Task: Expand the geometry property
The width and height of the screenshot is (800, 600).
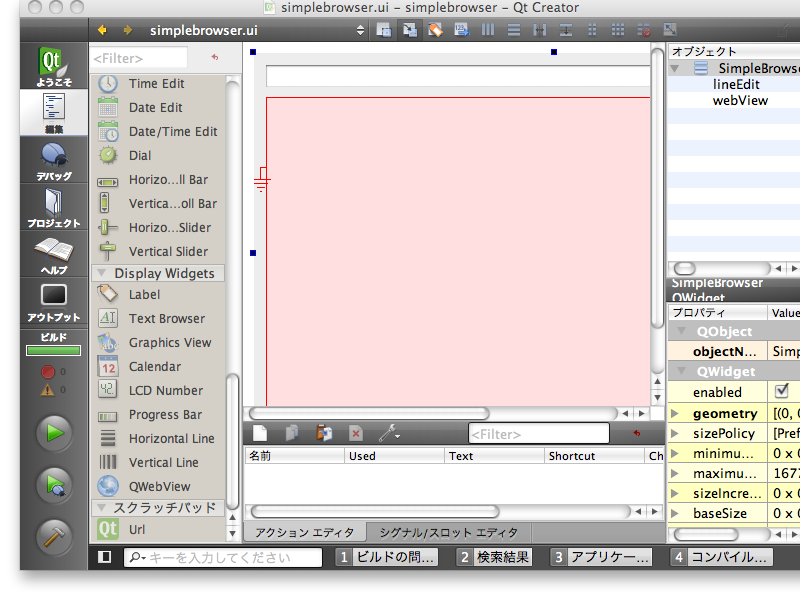Action: pyautogui.click(x=674, y=413)
